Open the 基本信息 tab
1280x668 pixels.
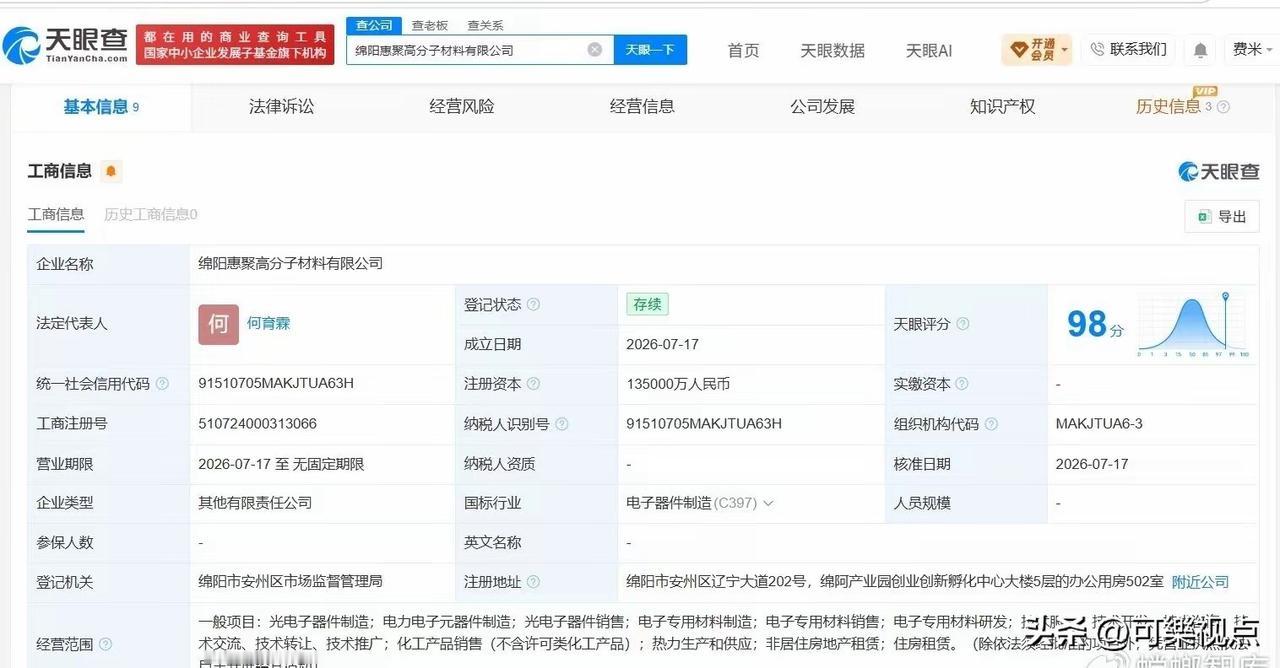(x=101, y=107)
